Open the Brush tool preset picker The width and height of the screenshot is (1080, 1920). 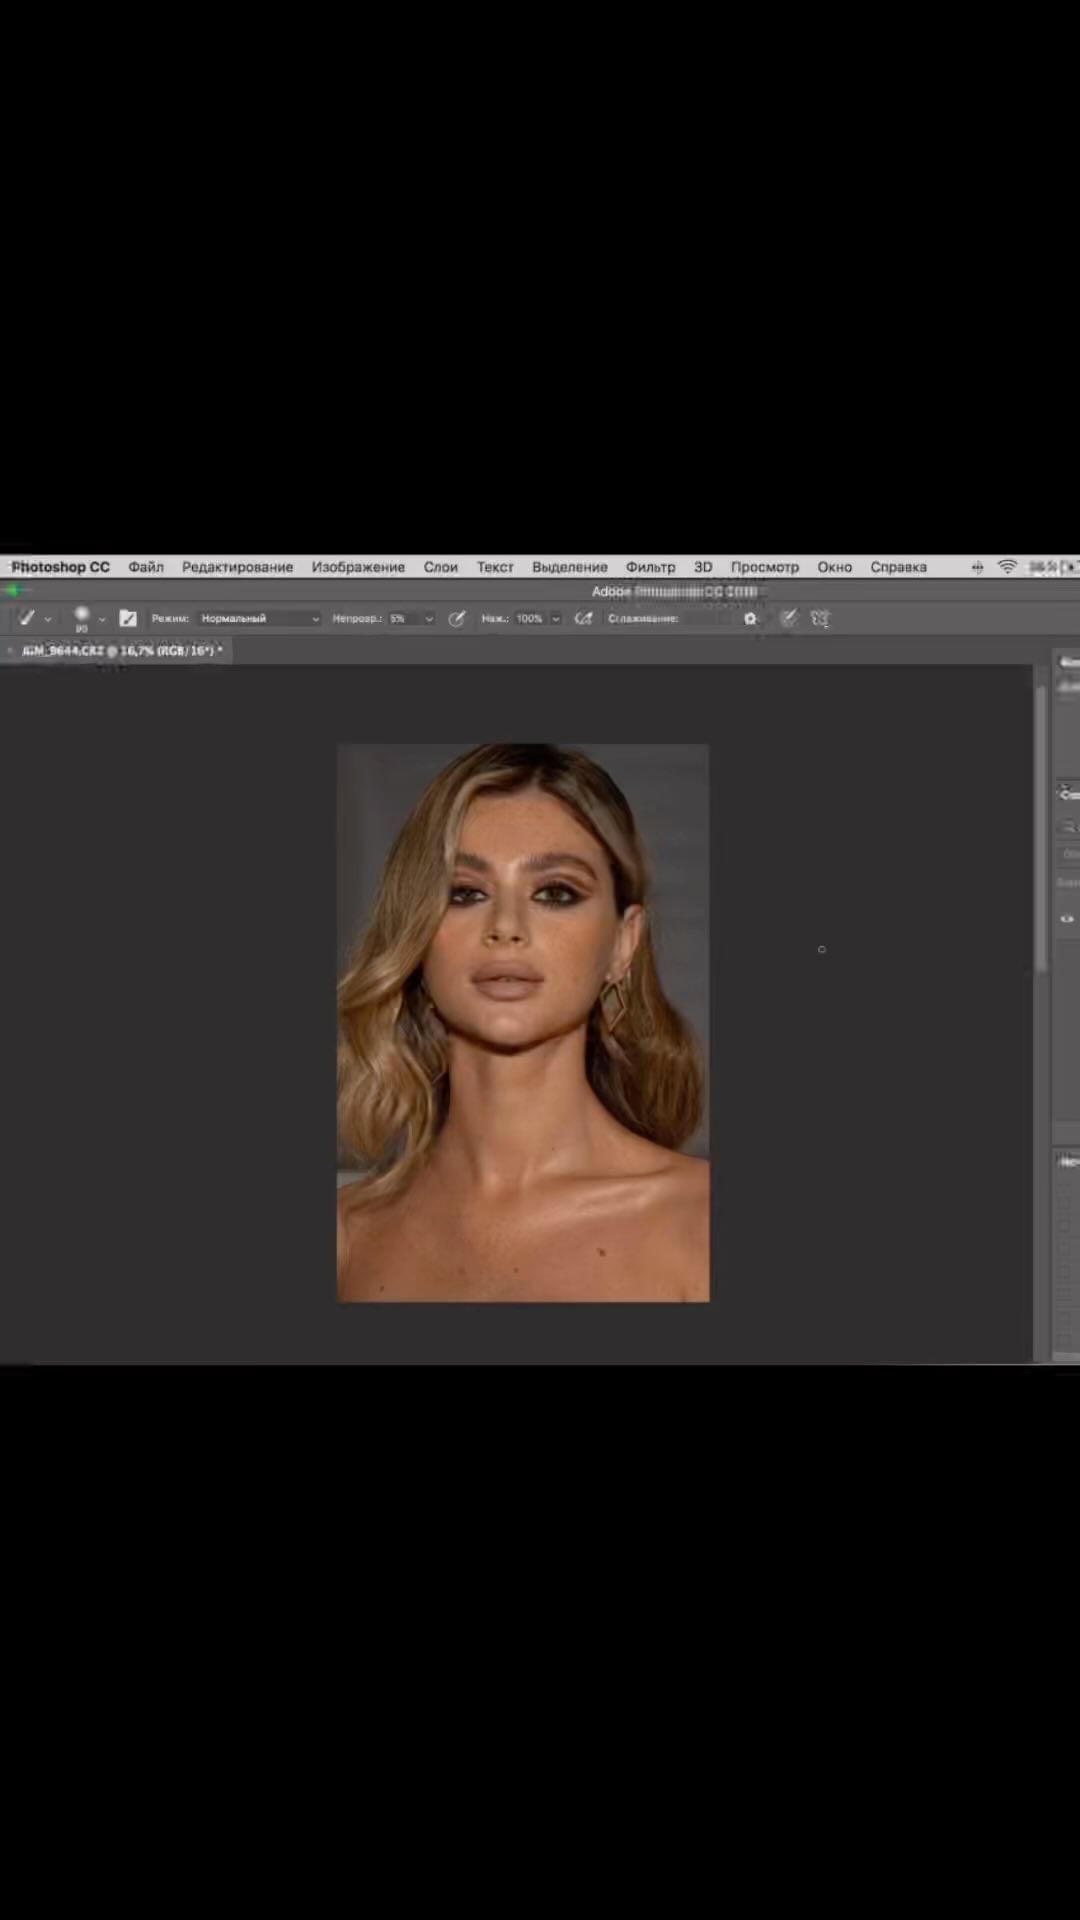pos(33,619)
